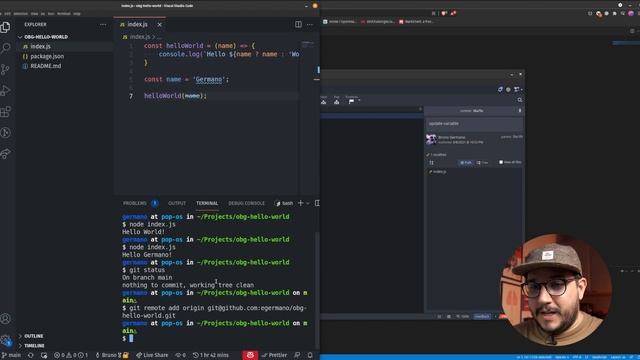Click the terminal prompt cursor
640x360 pixels.
pos(131,338)
